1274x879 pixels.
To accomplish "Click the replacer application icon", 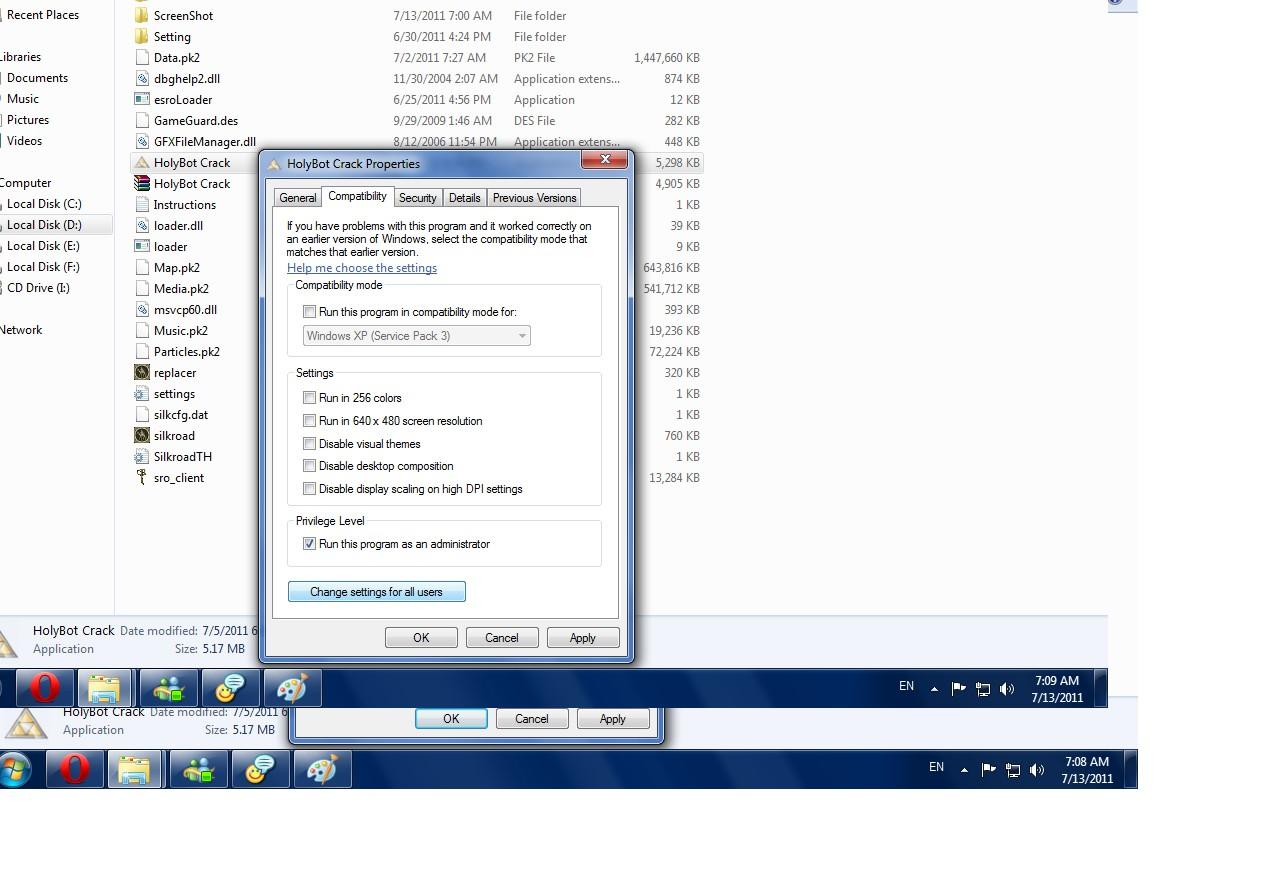I will (x=142, y=373).
